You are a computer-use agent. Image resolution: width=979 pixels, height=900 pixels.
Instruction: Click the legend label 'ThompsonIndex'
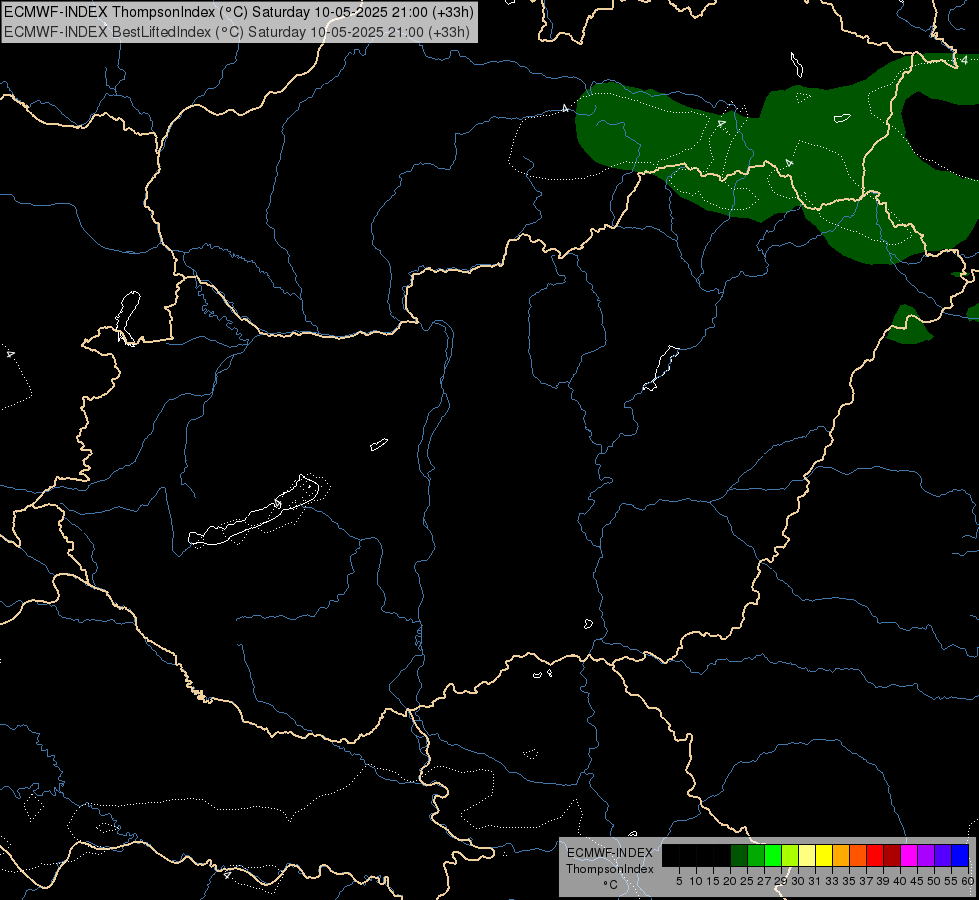pyautogui.click(x=610, y=869)
